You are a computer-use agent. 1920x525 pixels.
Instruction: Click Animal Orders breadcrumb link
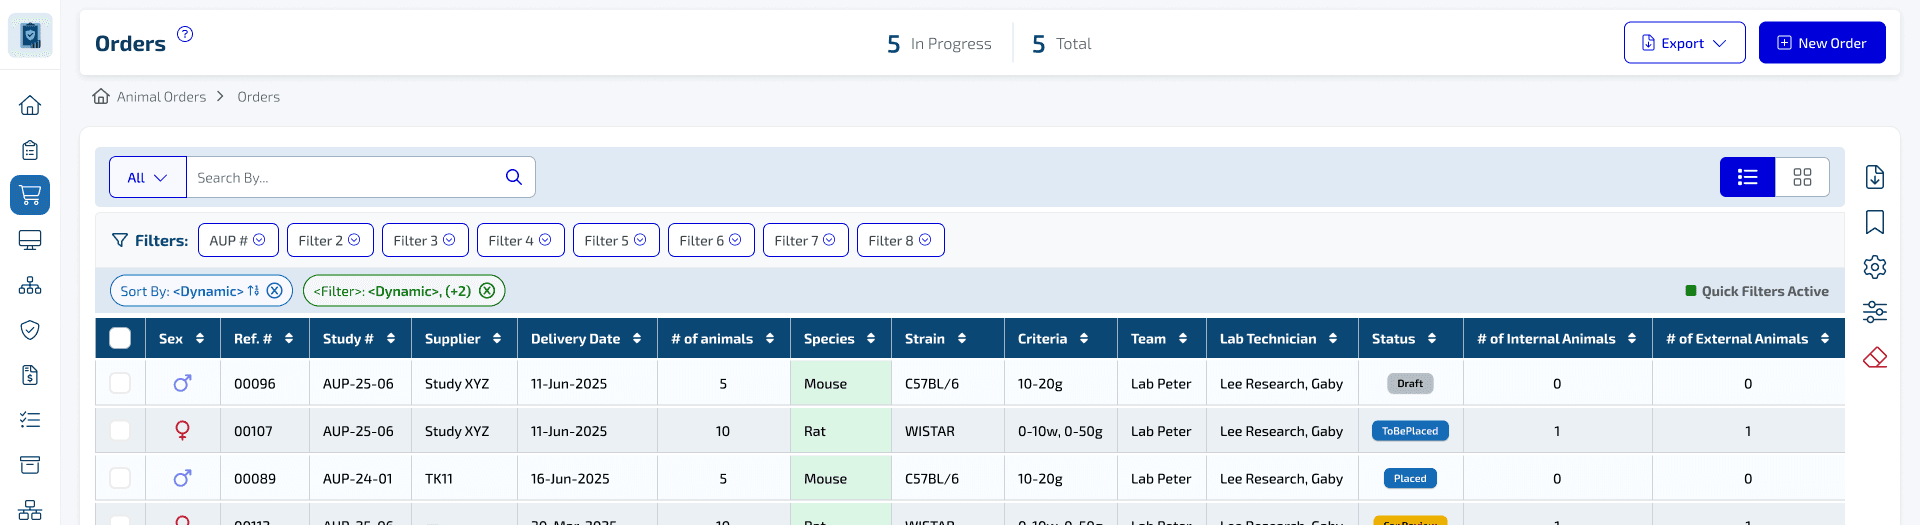coord(161,97)
